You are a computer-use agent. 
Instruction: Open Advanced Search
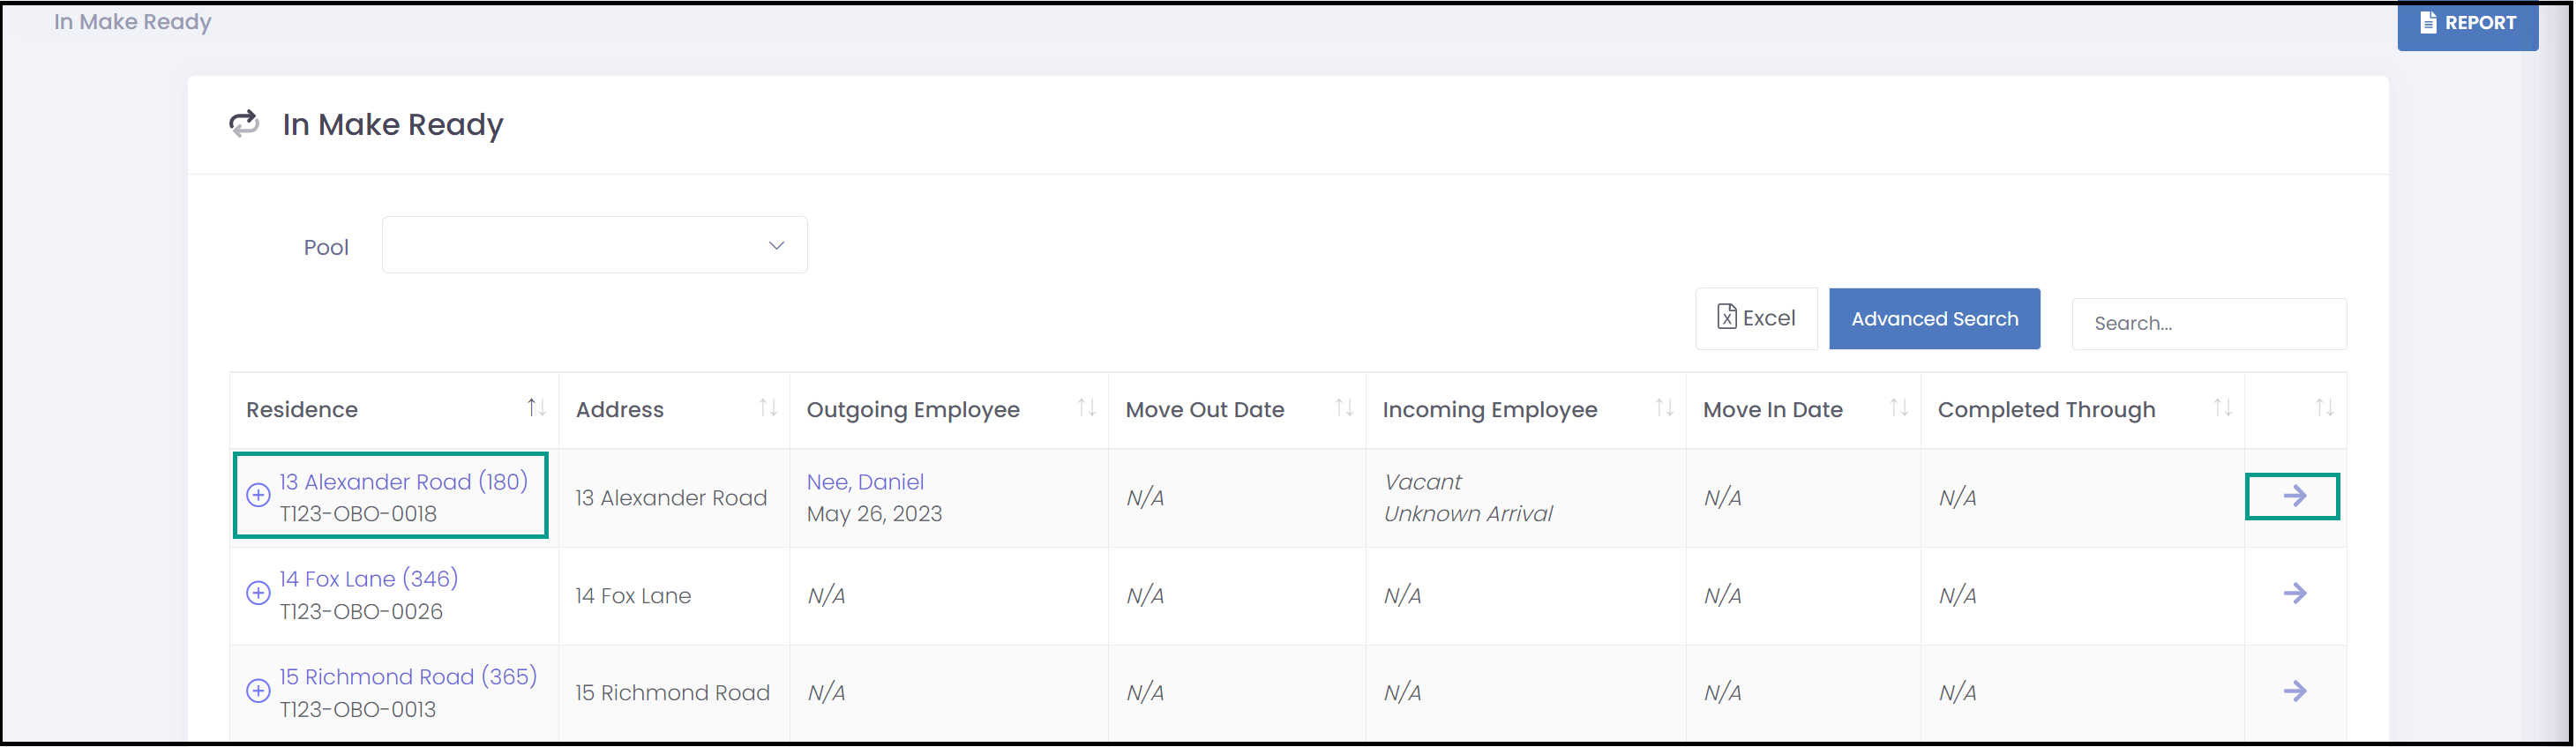coord(1934,318)
